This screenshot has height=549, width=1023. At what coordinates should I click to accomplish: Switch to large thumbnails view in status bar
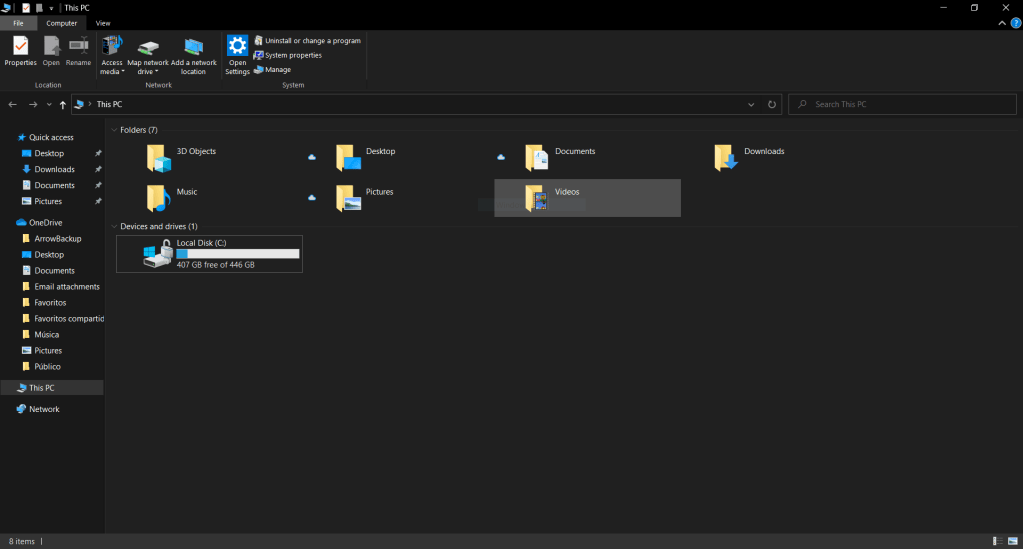click(1012, 541)
